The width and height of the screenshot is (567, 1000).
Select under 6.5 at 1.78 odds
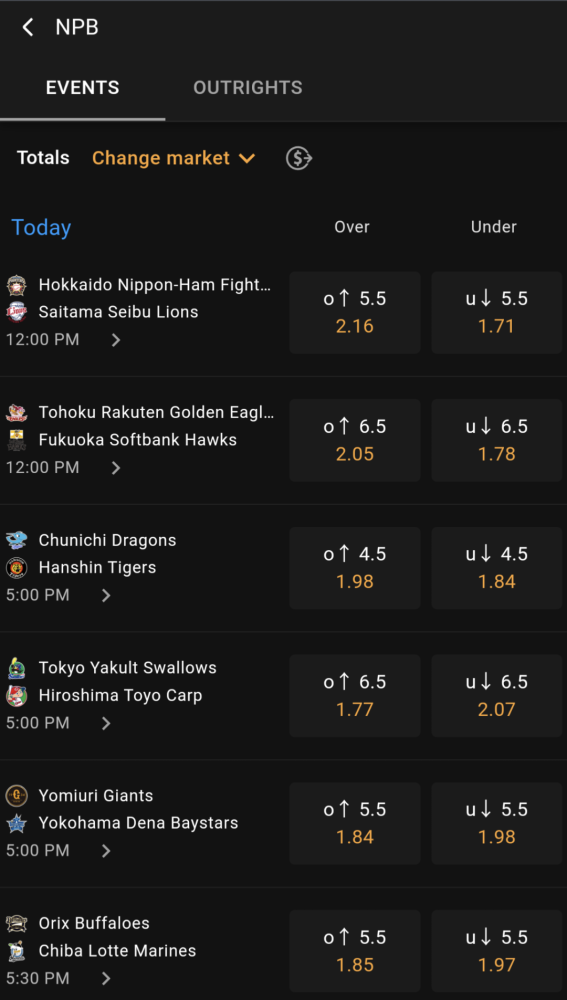(496, 440)
